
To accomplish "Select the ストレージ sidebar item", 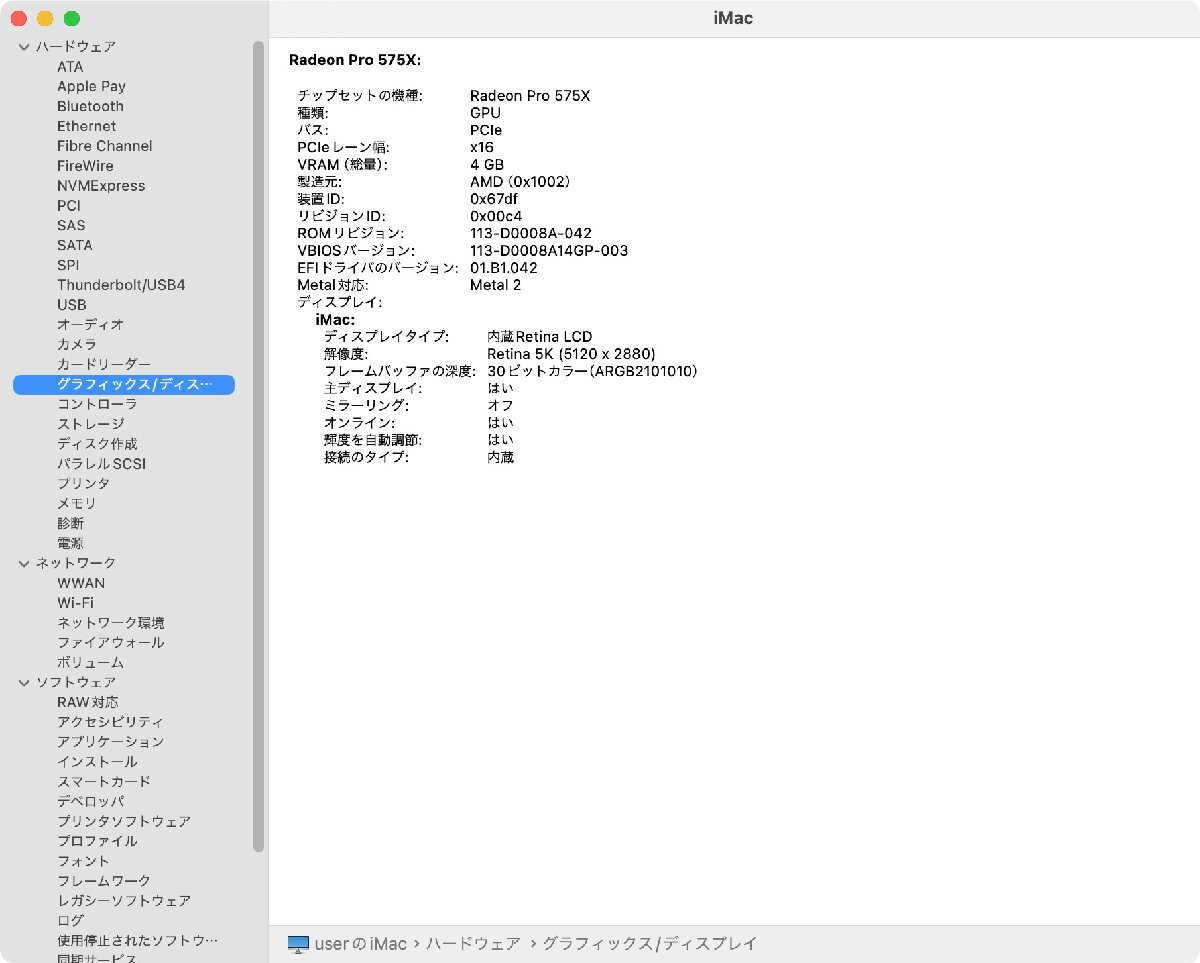I will click(x=90, y=424).
